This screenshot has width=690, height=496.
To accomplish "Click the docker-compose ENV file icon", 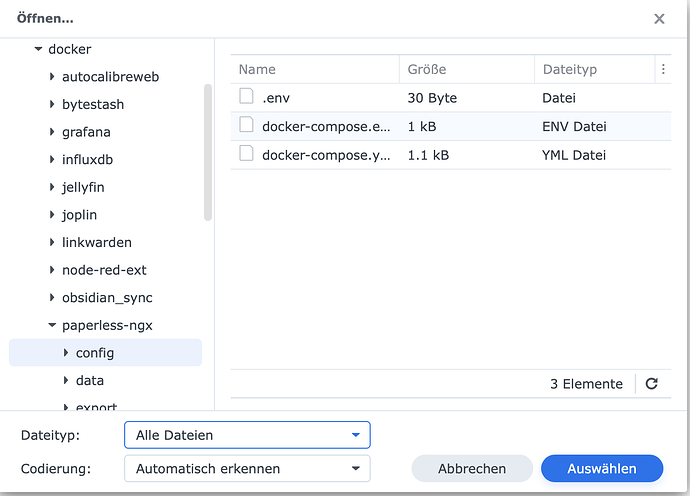I will coord(246,126).
